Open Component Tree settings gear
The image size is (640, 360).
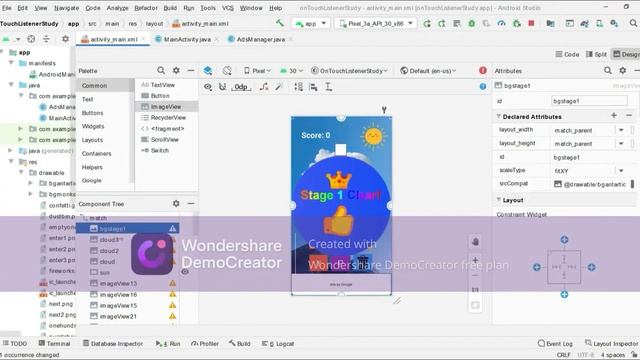tap(176, 203)
